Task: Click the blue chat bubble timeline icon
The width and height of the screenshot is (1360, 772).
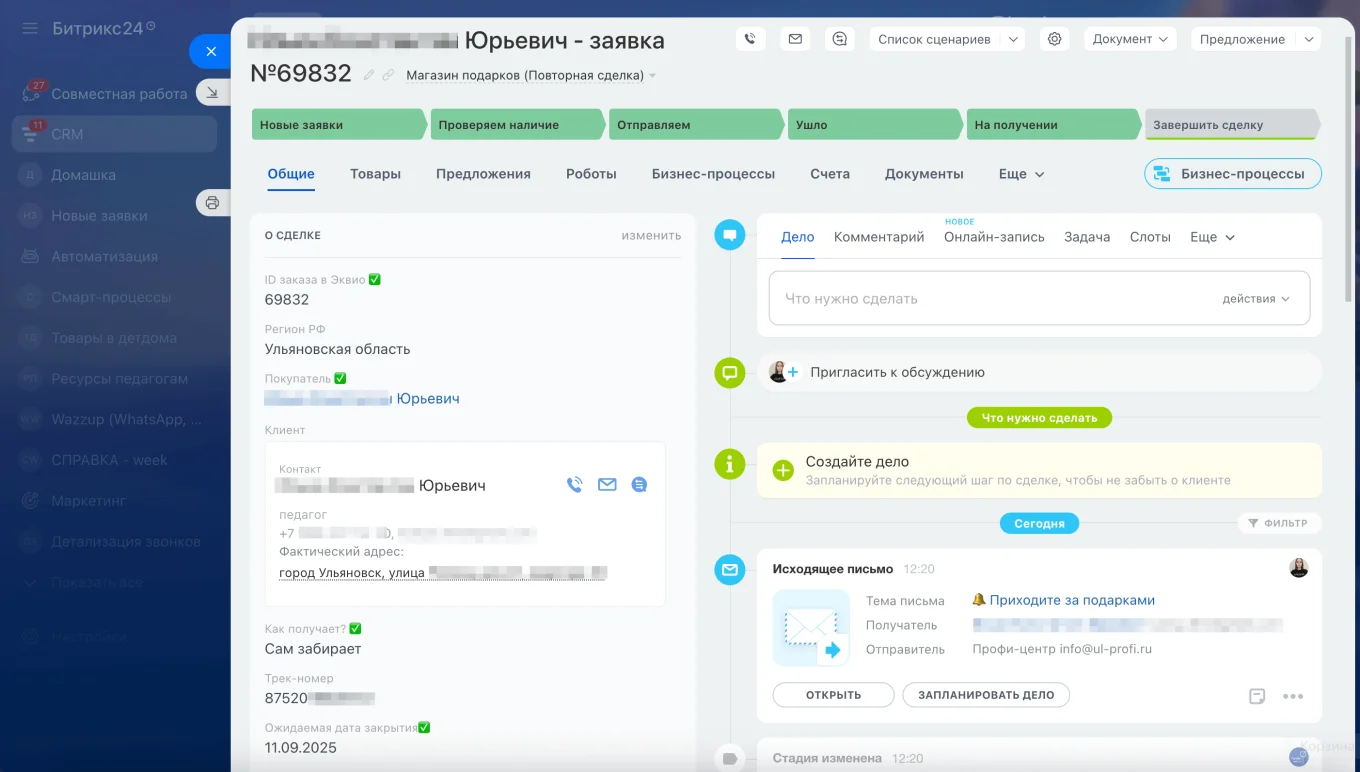Action: tap(730, 235)
